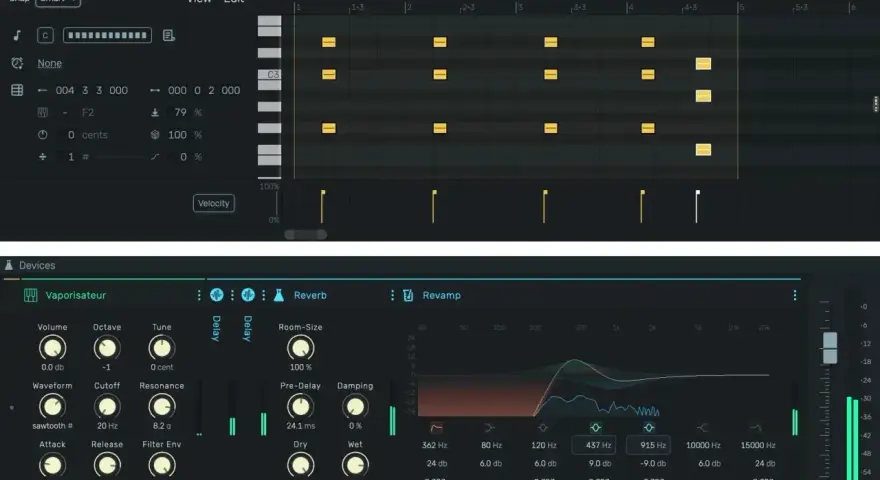Toggle Revamp high-pass band at 362 Hz
The width and height of the screenshot is (880, 480).
tap(436, 428)
